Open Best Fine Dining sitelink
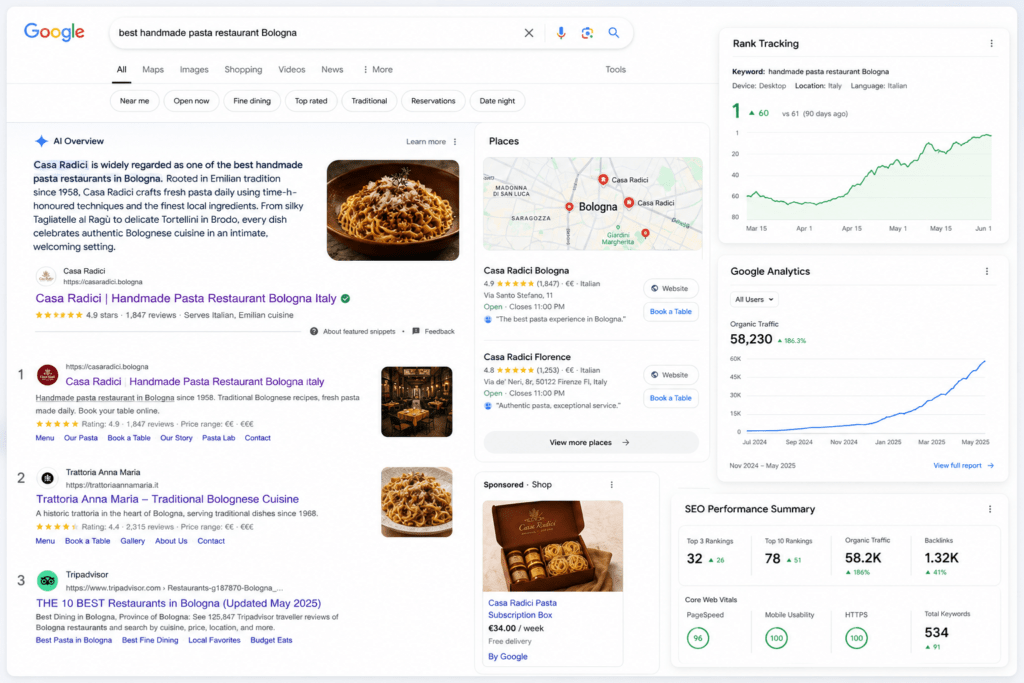Viewport: 1024px width, 683px height. coord(150,641)
